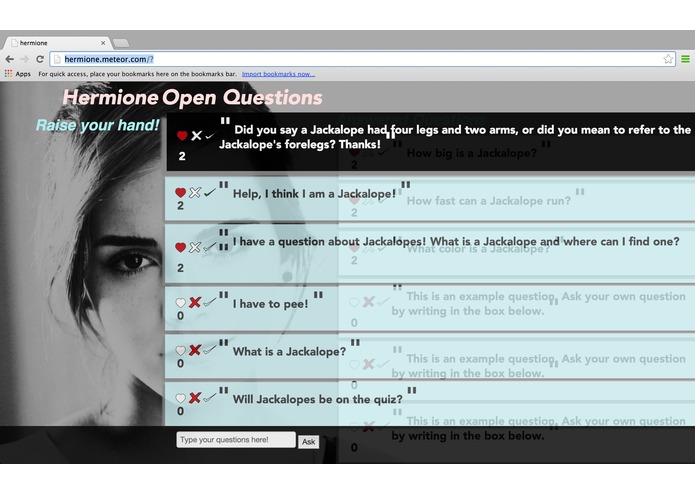Like the 'I have to pee!' question
Image resolution: width=695 pixels, height=494 pixels.
coord(180,303)
